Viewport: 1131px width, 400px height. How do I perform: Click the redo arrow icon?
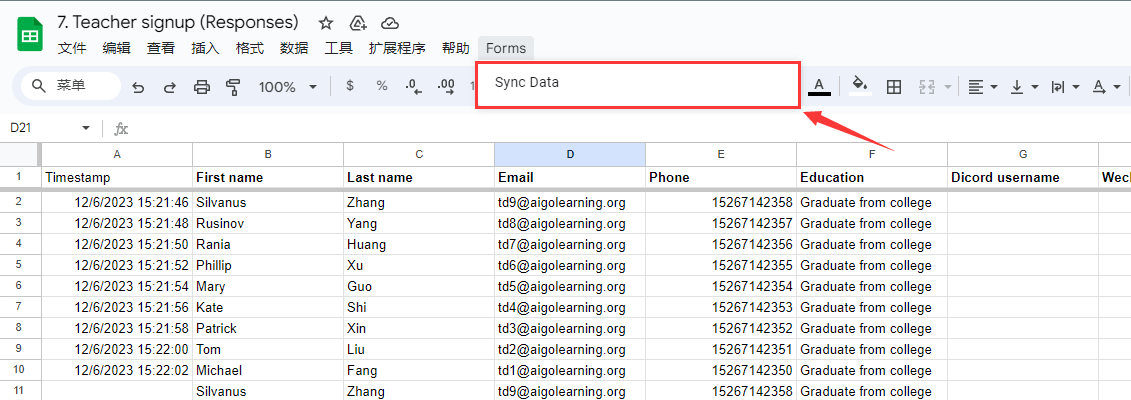point(169,87)
